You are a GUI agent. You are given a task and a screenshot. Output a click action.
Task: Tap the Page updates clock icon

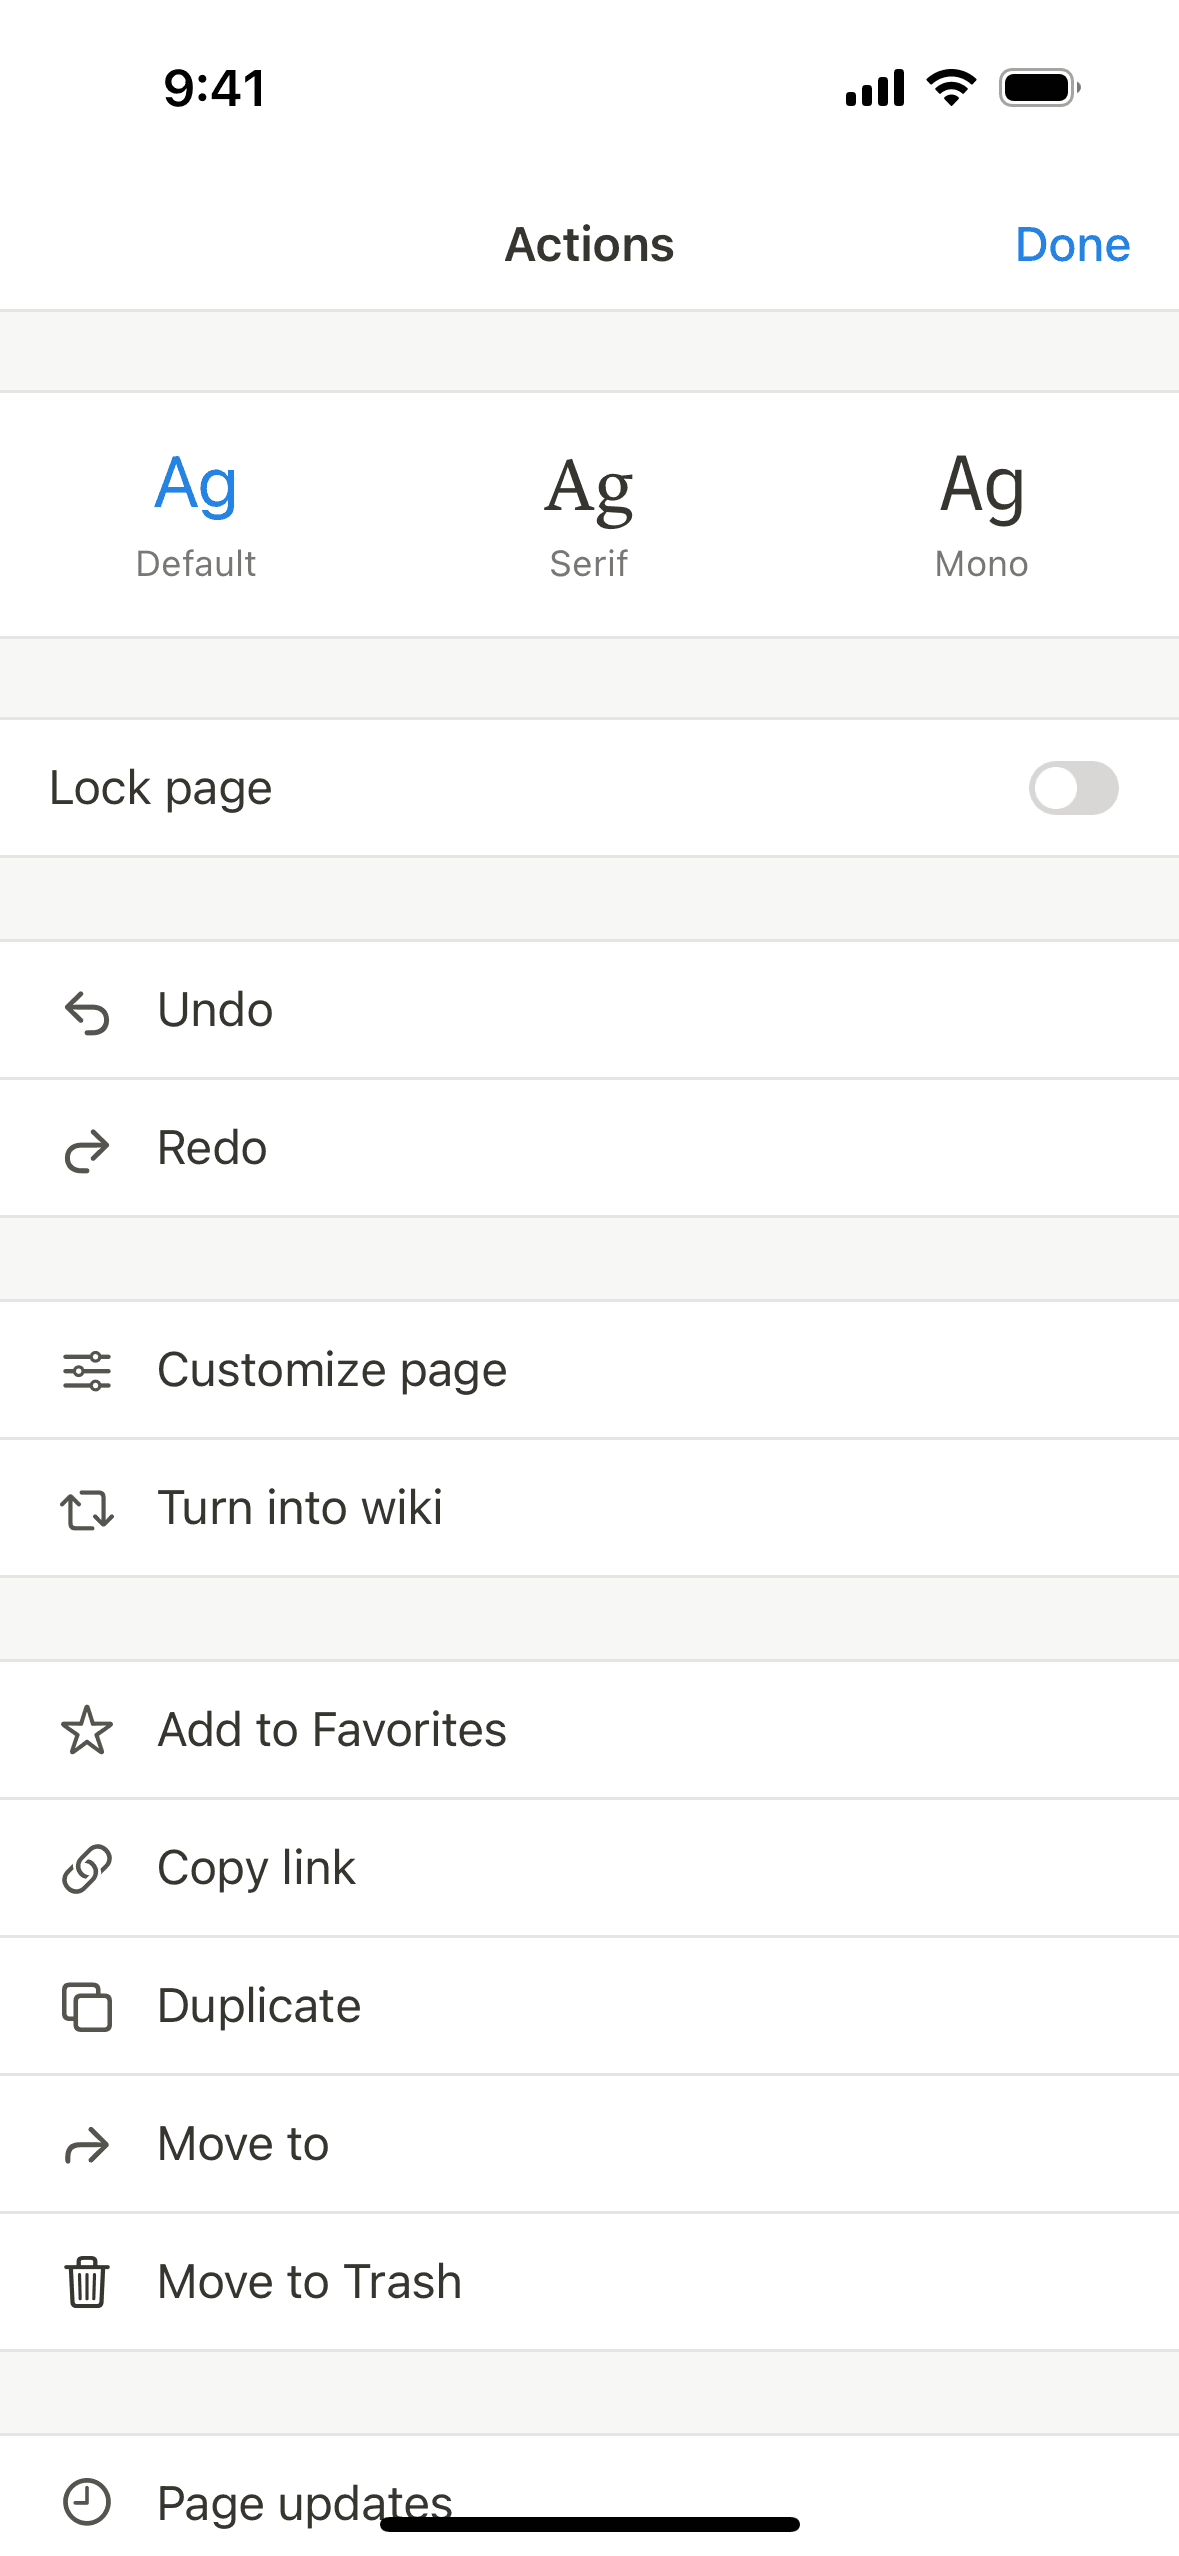[x=87, y=2503]
